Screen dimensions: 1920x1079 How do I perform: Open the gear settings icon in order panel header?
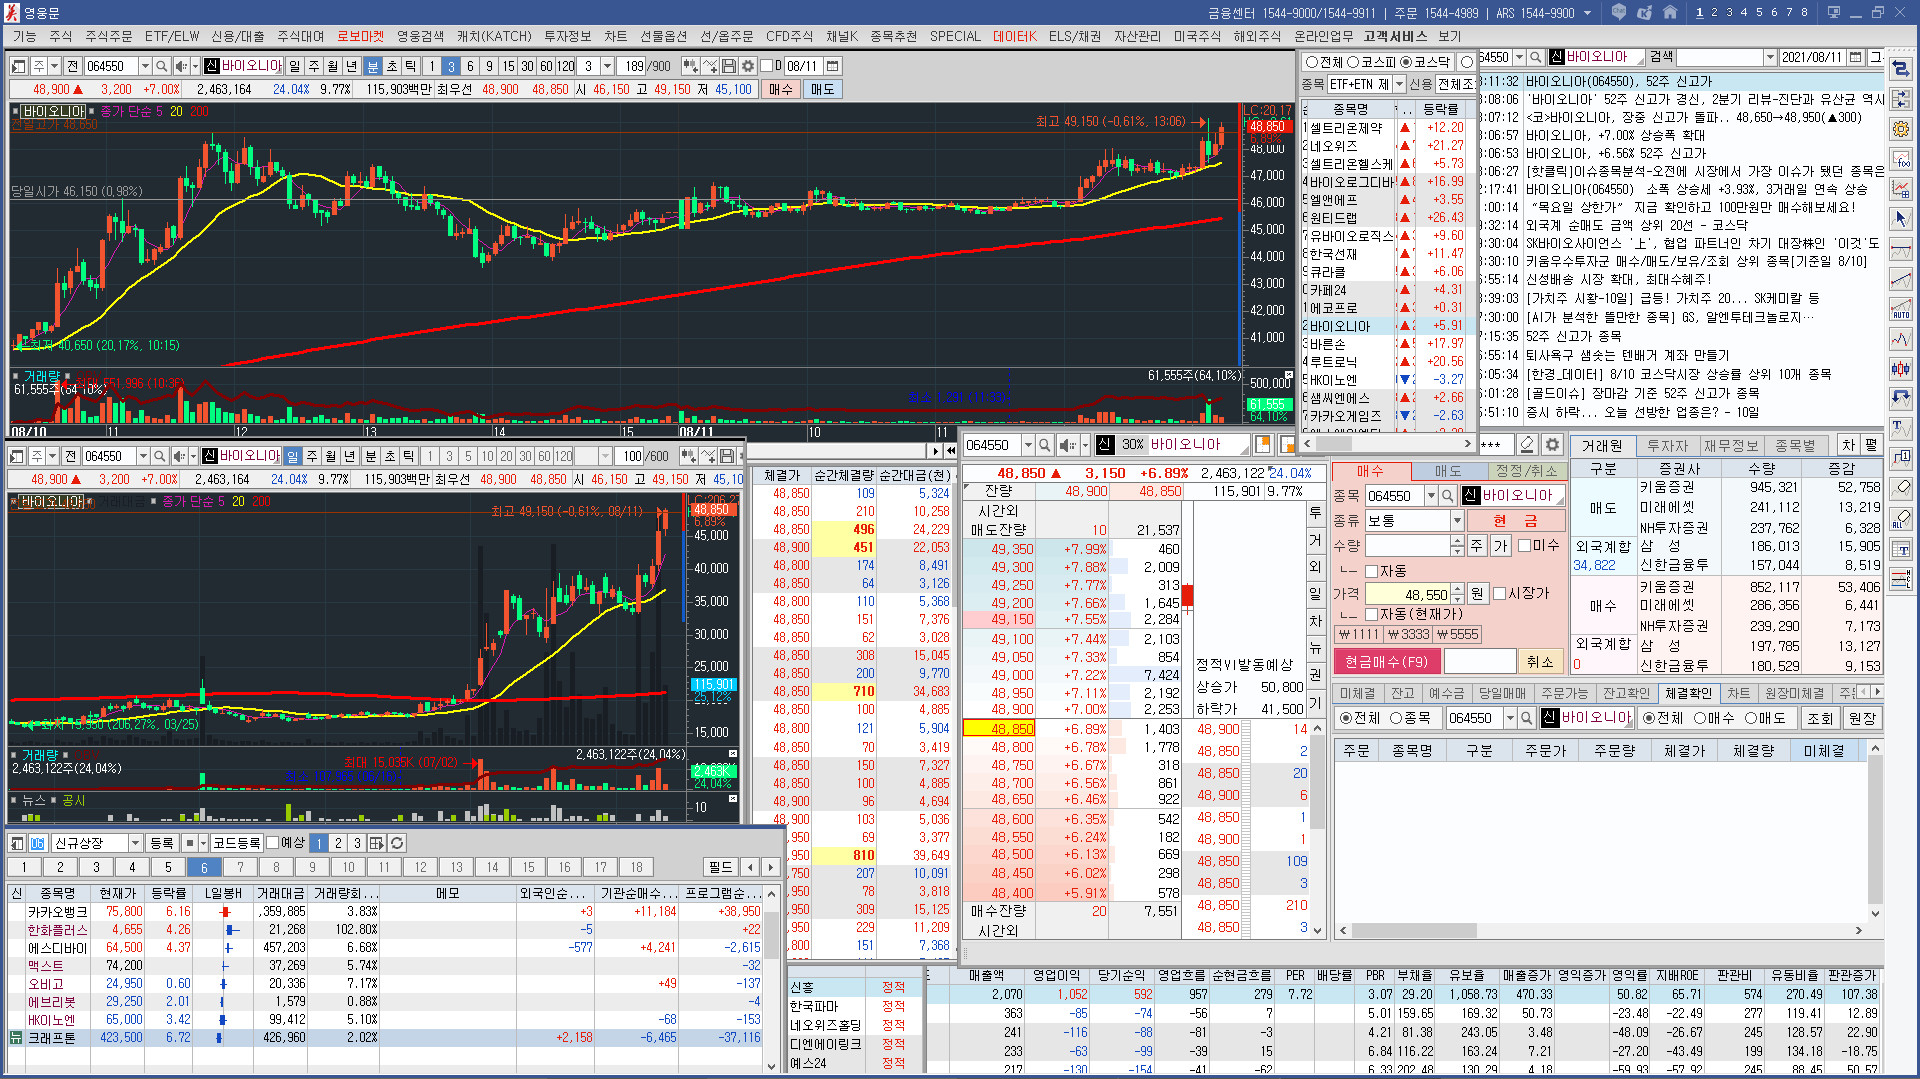(x=1552, y=445)
